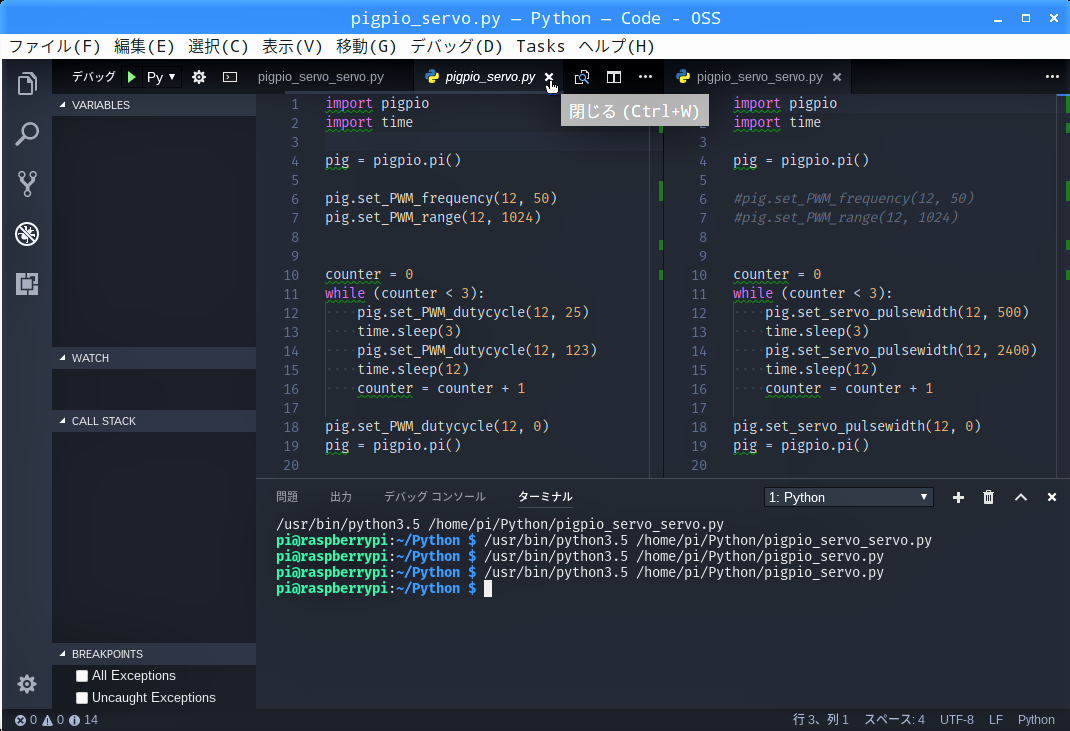Minimize the Code - OSS window
Viewport: 1070px width, 731px height.
(x=998, y=18)
